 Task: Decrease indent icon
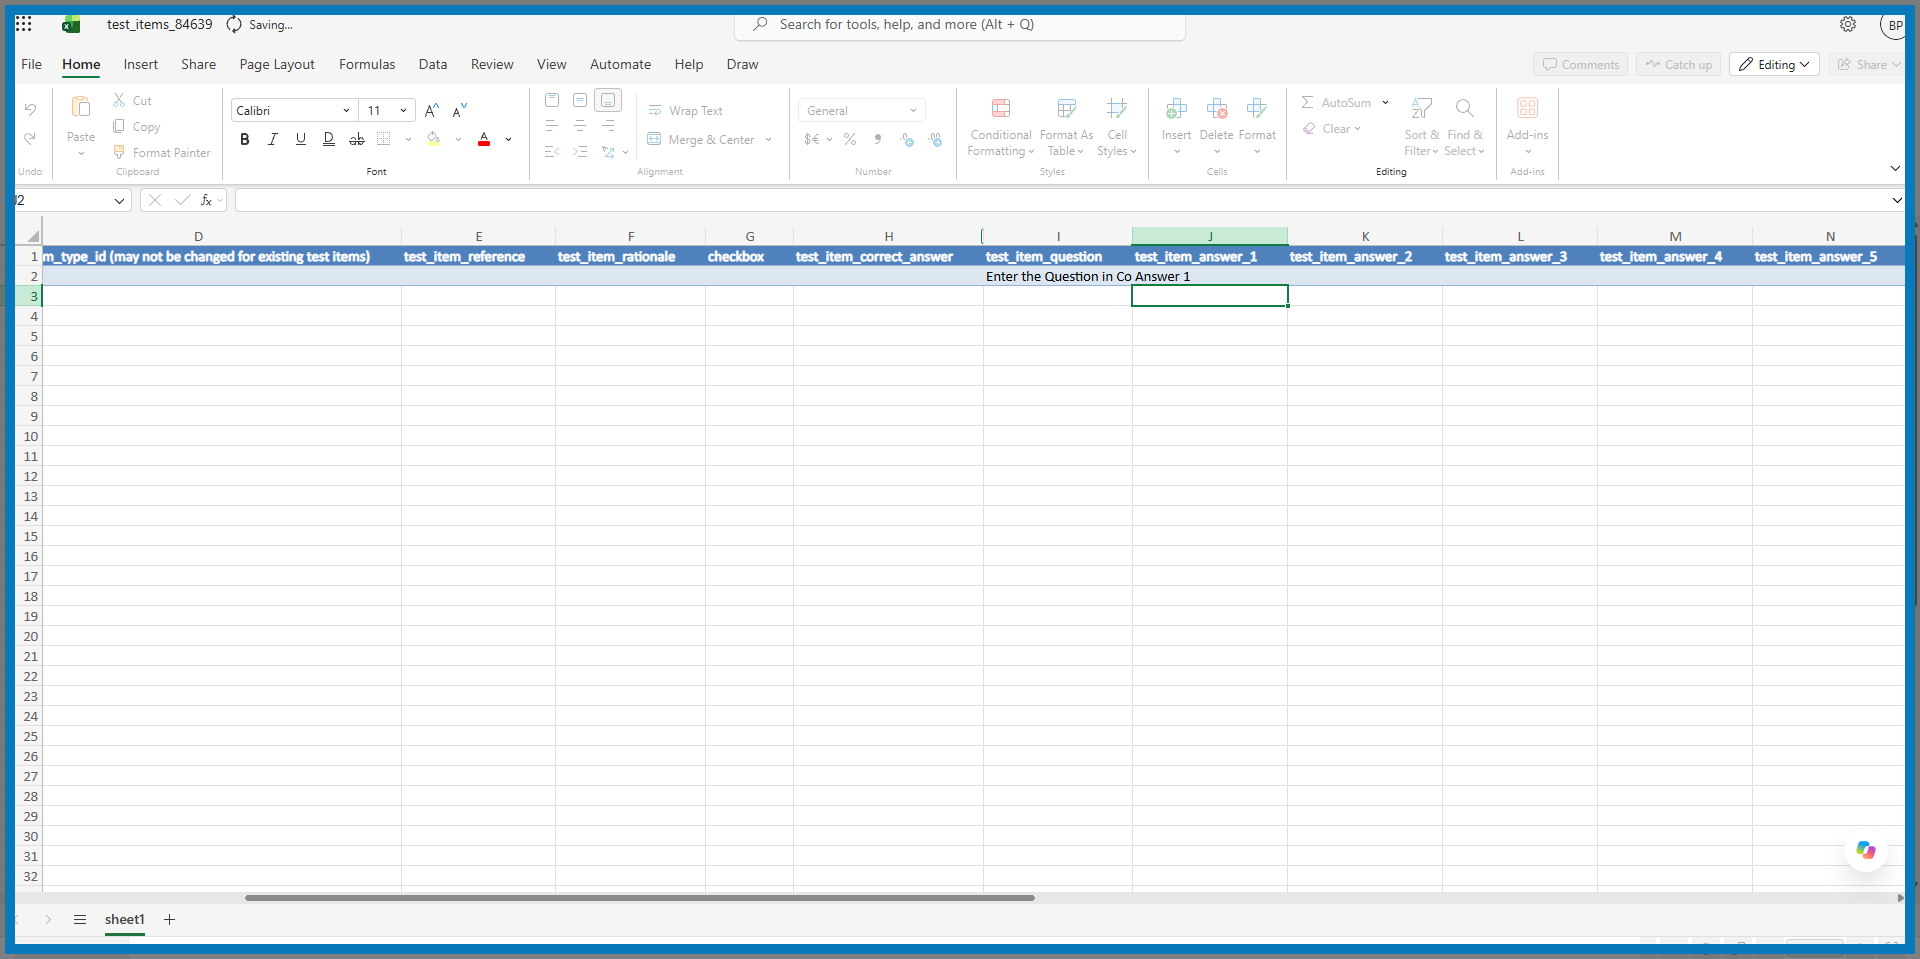click(x=552, y=152)
